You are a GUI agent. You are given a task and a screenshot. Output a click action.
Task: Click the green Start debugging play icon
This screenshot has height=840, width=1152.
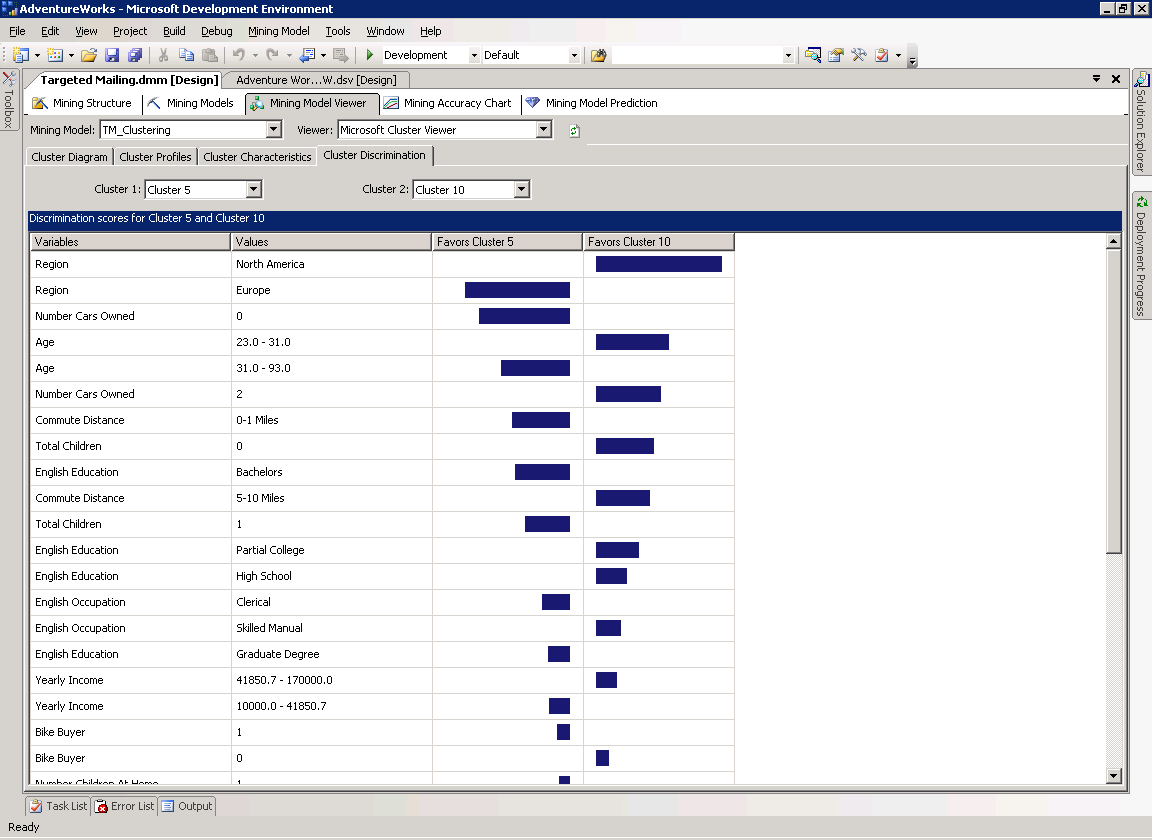[x=370, y=55]
